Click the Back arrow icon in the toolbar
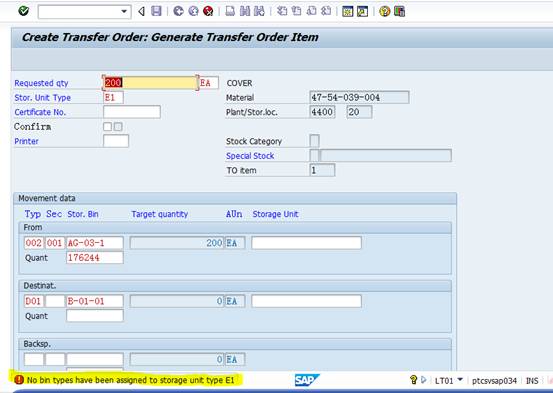 (178, 11)
